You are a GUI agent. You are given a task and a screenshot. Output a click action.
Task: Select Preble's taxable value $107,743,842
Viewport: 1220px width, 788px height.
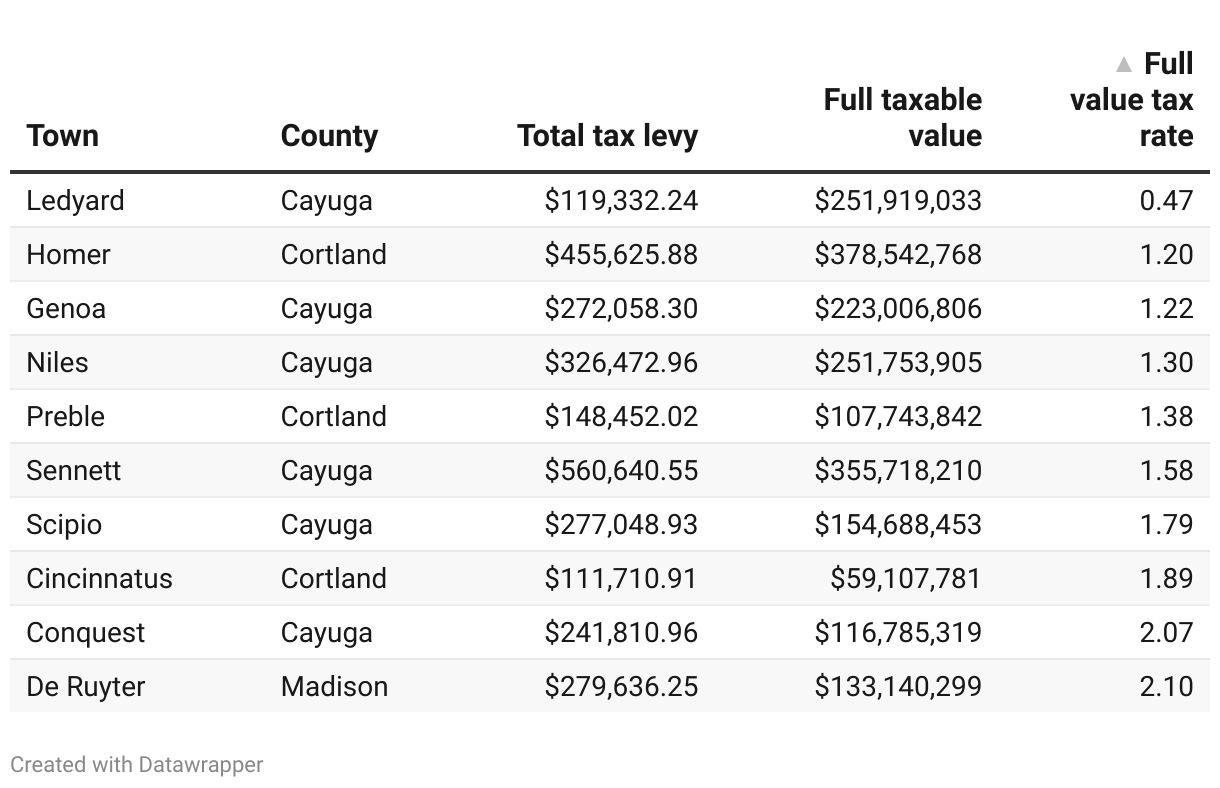click(898, 416)
